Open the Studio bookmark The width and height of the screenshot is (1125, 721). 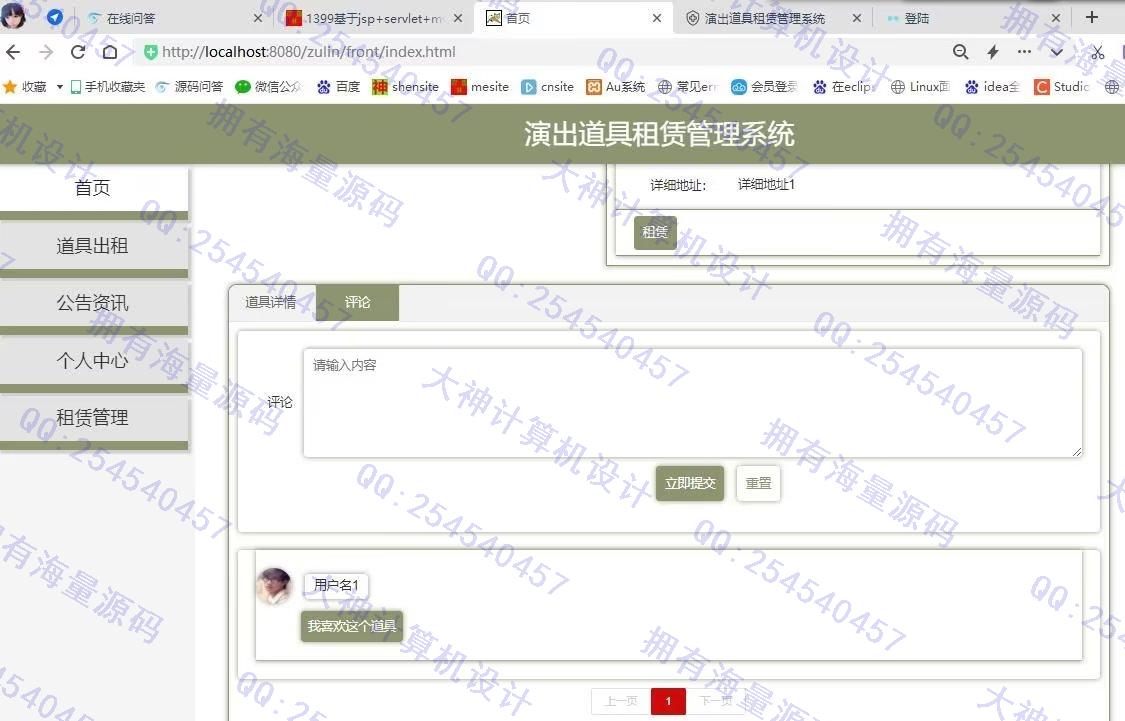1062,87
